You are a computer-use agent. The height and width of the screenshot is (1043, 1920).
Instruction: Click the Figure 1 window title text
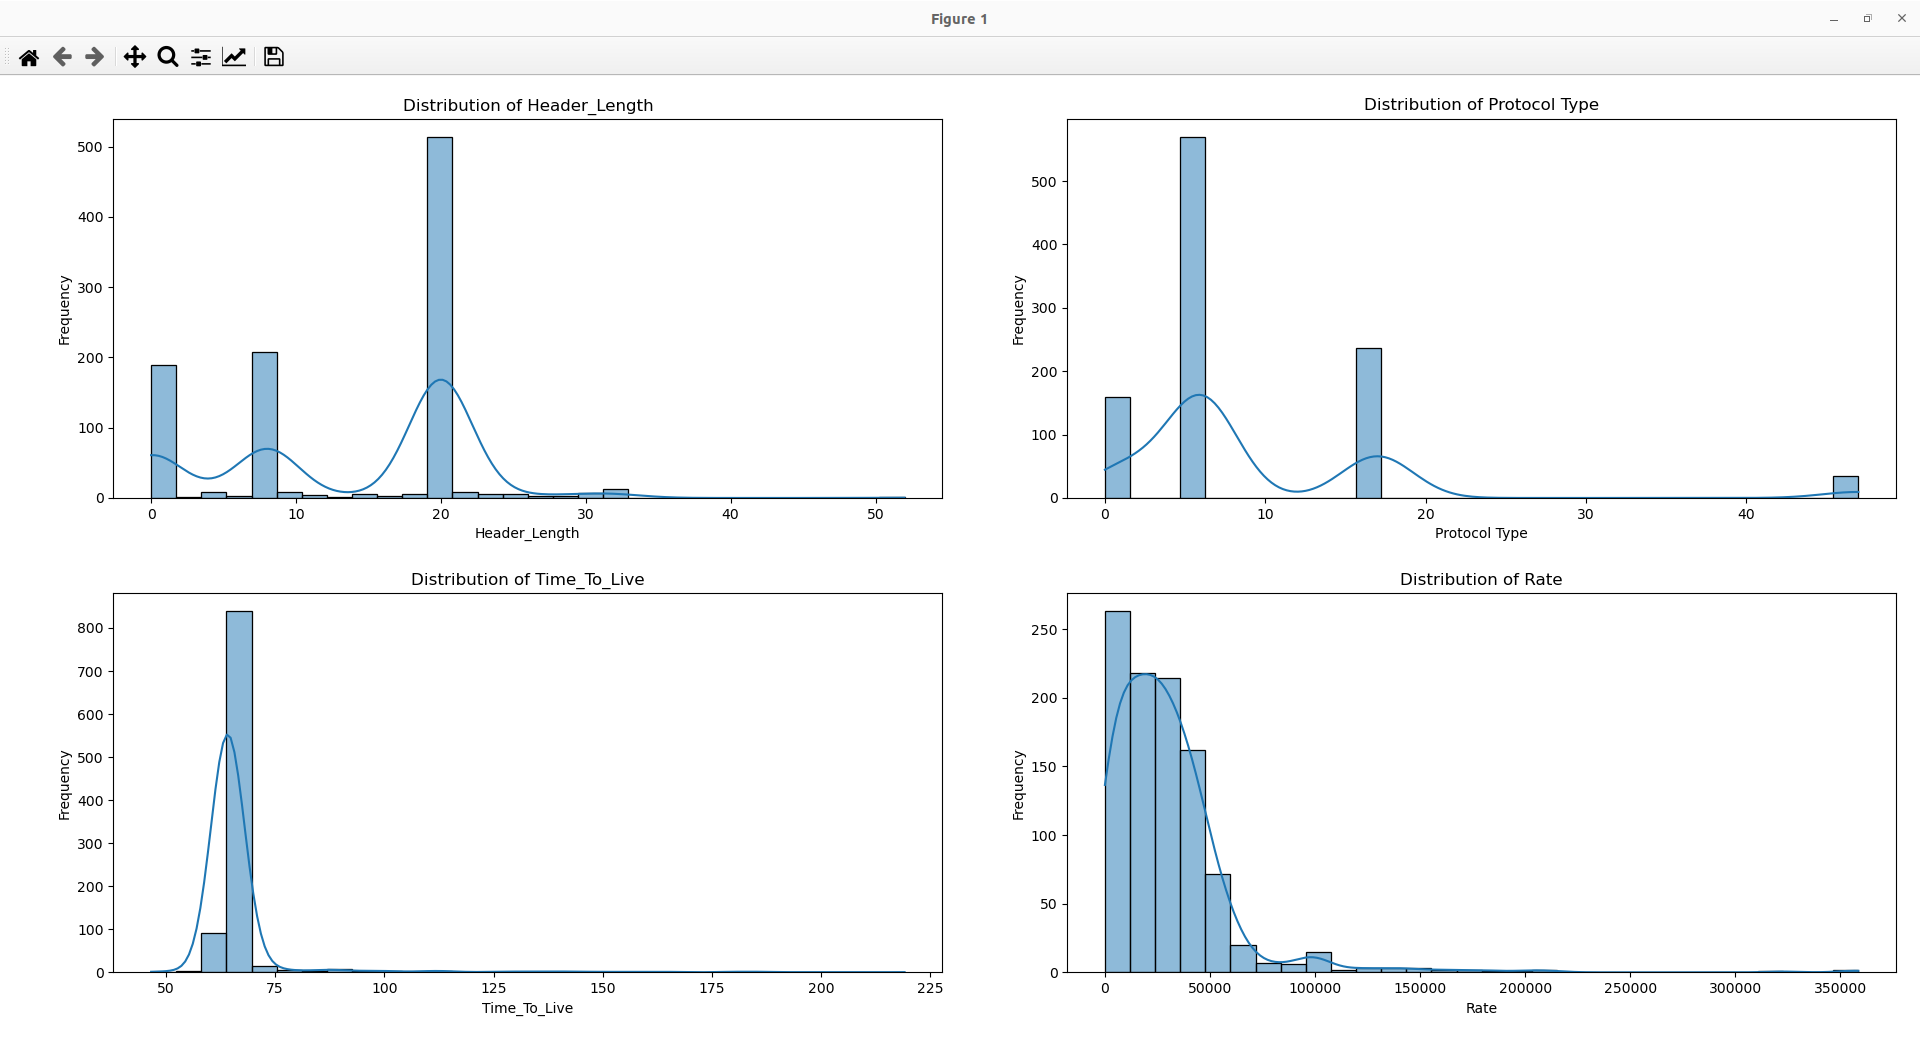tap(958, 19)
